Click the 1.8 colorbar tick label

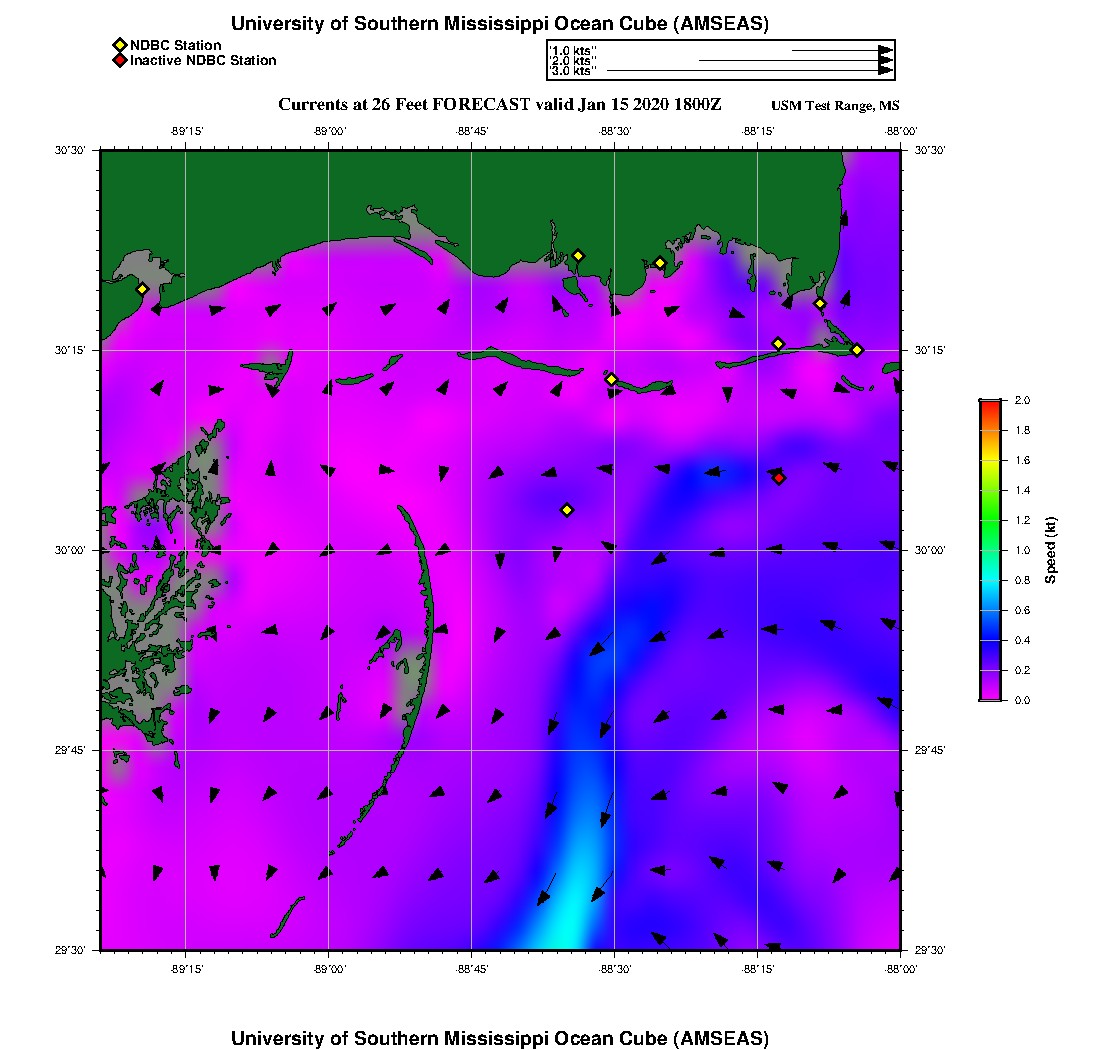point(1022,430)
